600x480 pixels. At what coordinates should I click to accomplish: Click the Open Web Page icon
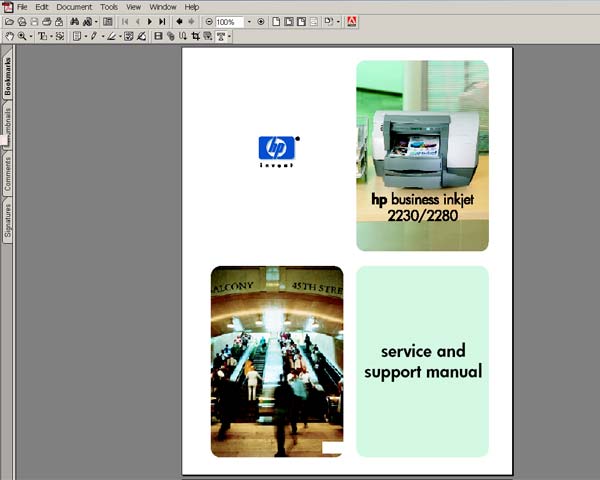click(22, 22)
